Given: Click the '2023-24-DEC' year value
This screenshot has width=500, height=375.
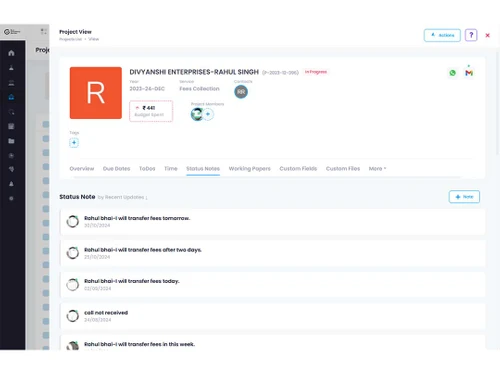Looking at the screenshot, I should click(147, 89).
